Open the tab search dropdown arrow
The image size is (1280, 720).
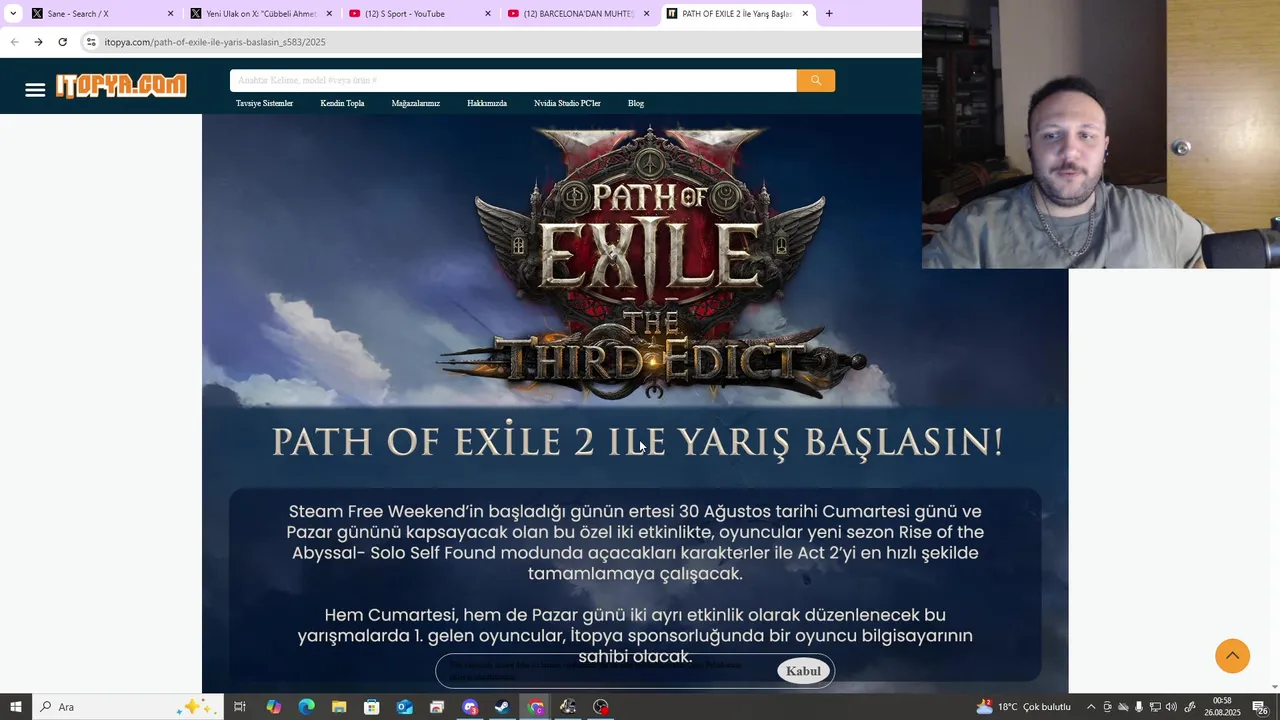click(x=13, y=14)
